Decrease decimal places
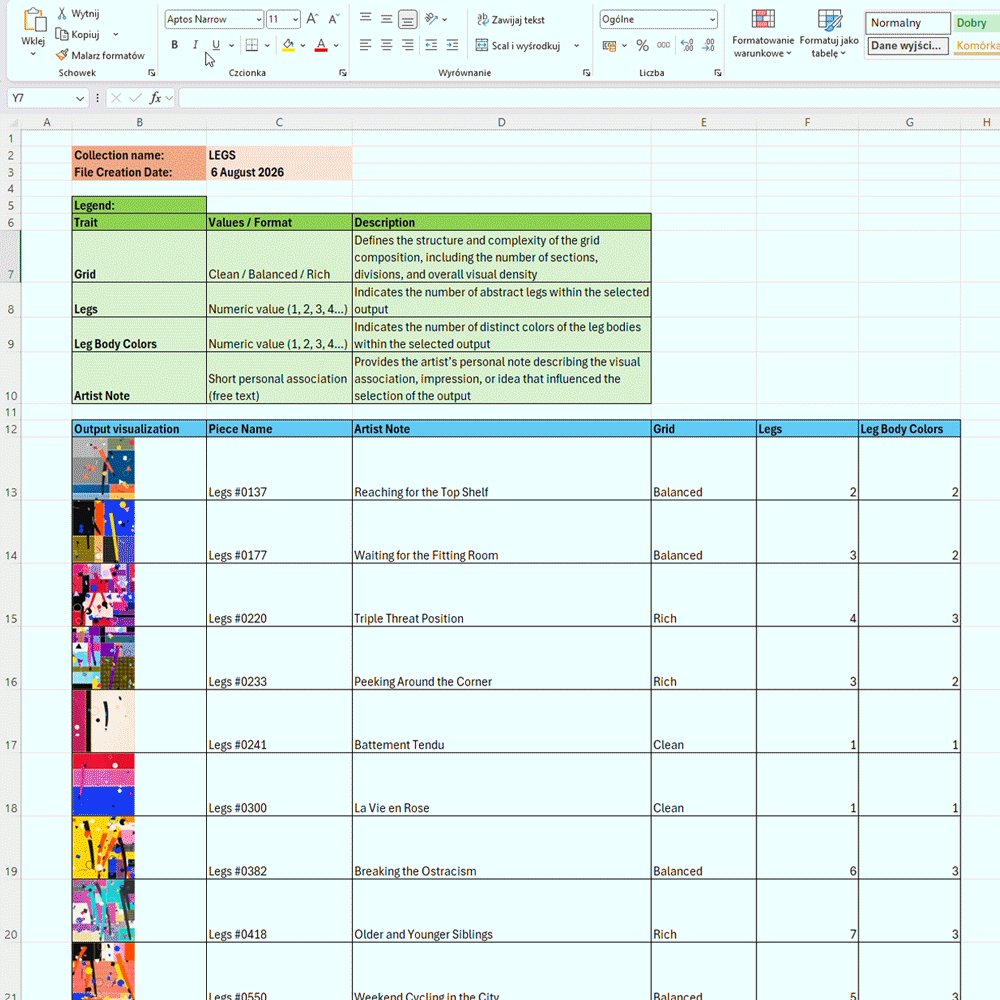The image size is (1000, 1000). point(709,45)
